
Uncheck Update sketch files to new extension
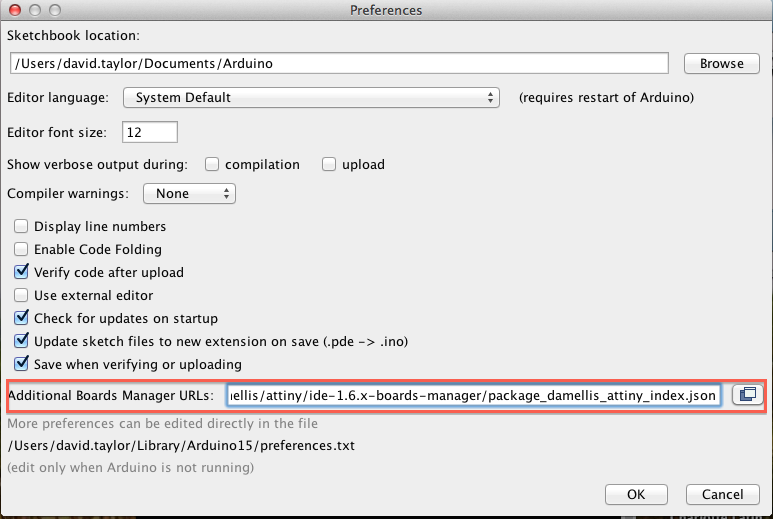point(21,341)
